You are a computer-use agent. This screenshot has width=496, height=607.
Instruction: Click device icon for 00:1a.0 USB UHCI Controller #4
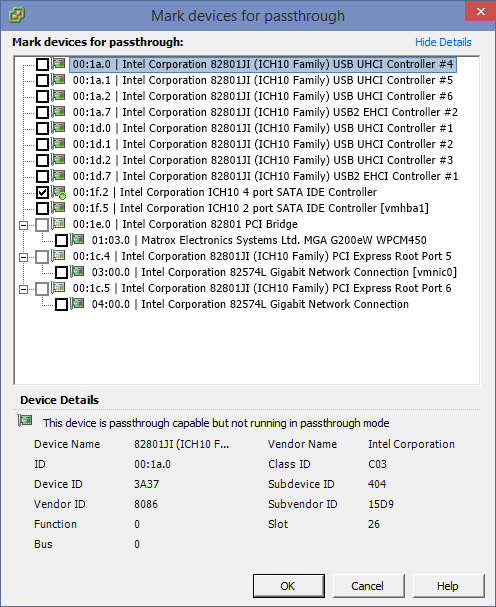58,63
